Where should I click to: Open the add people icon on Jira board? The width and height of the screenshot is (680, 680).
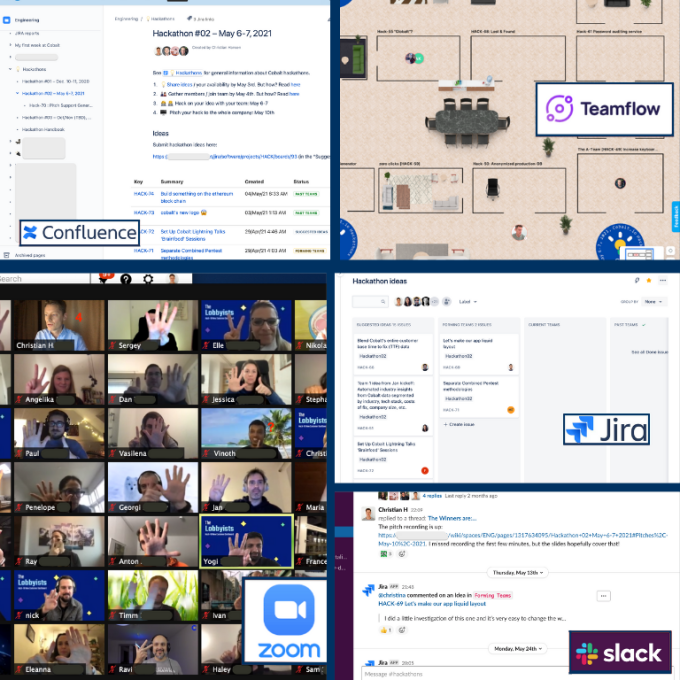point(447,301)
